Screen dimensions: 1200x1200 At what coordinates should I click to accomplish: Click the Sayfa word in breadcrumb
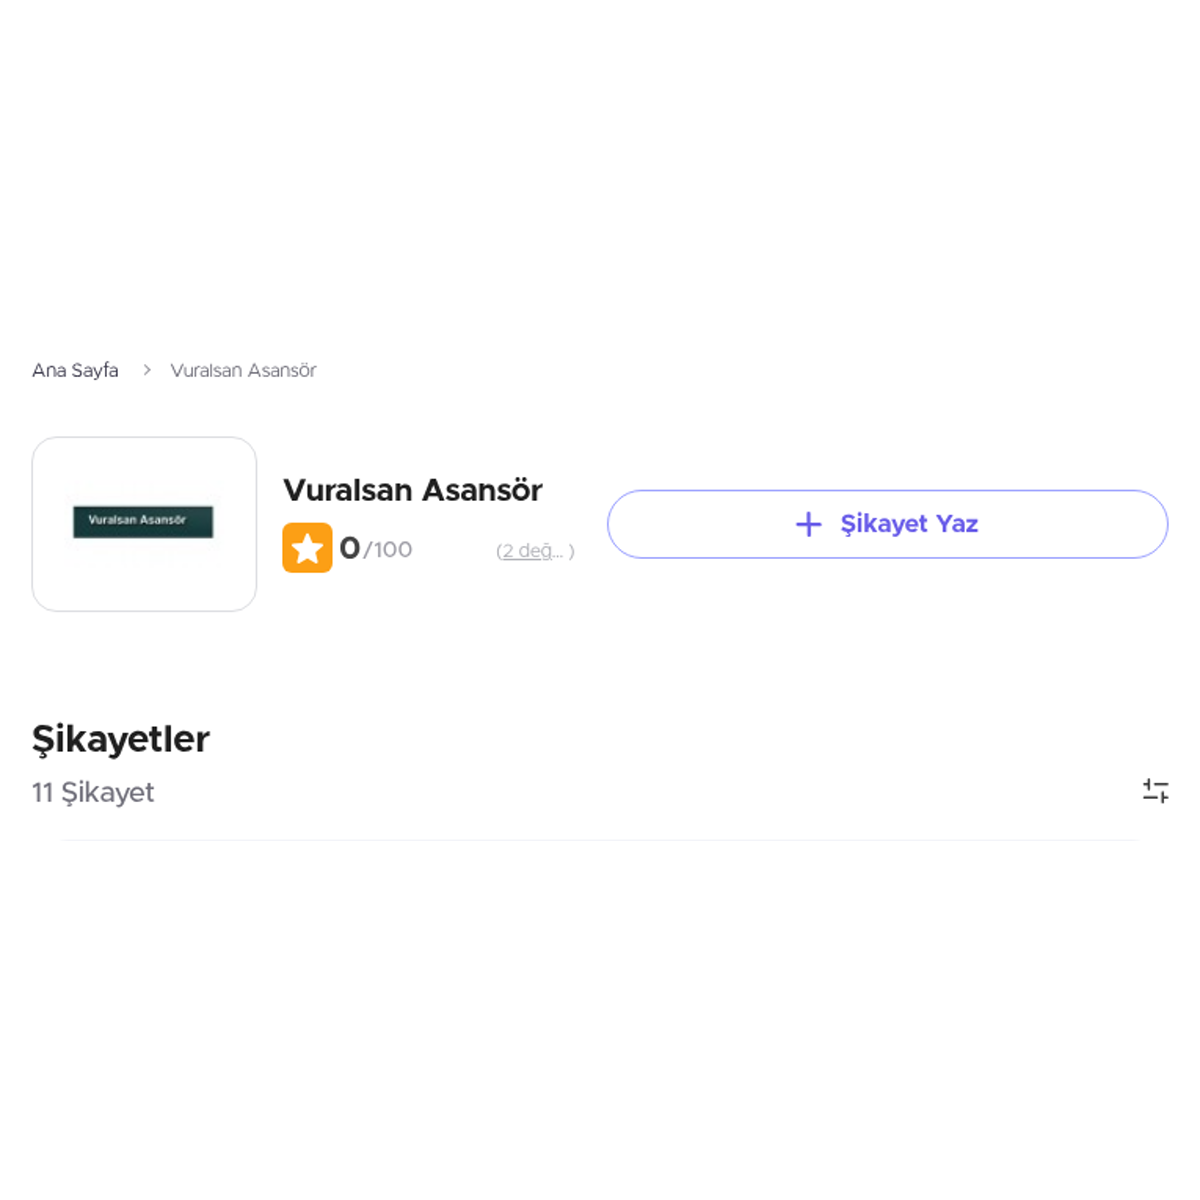(x=95, y=370)
